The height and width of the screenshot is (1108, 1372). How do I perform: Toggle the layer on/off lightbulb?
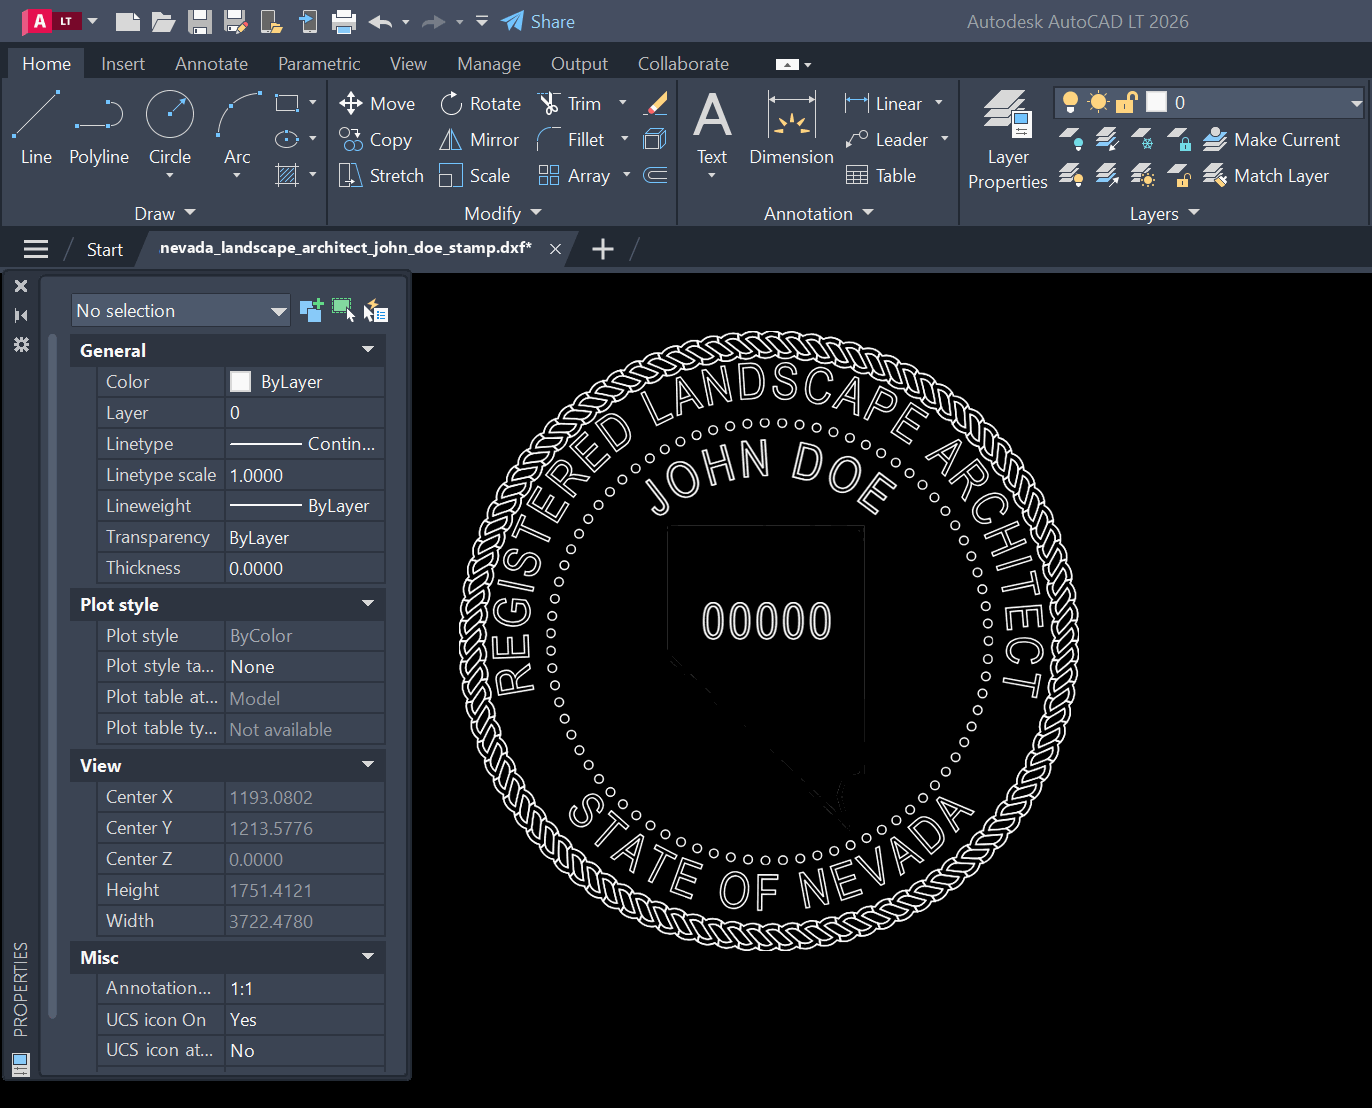[1070, 102]
